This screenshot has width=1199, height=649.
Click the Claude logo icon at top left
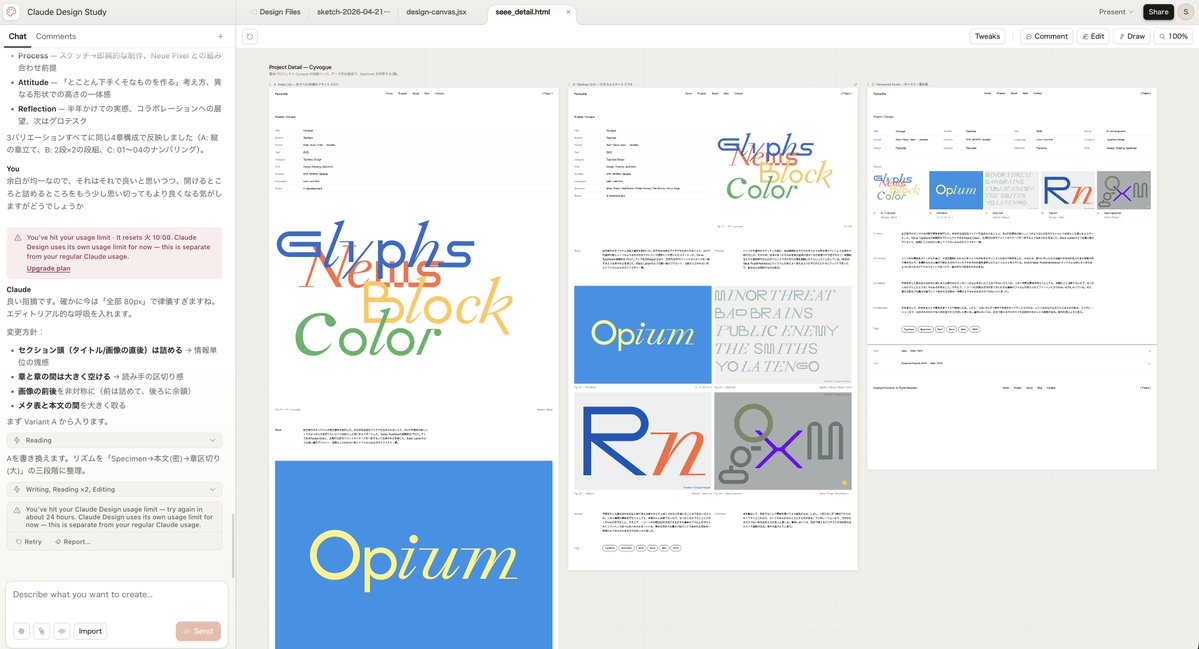click(x=11, y=11)
